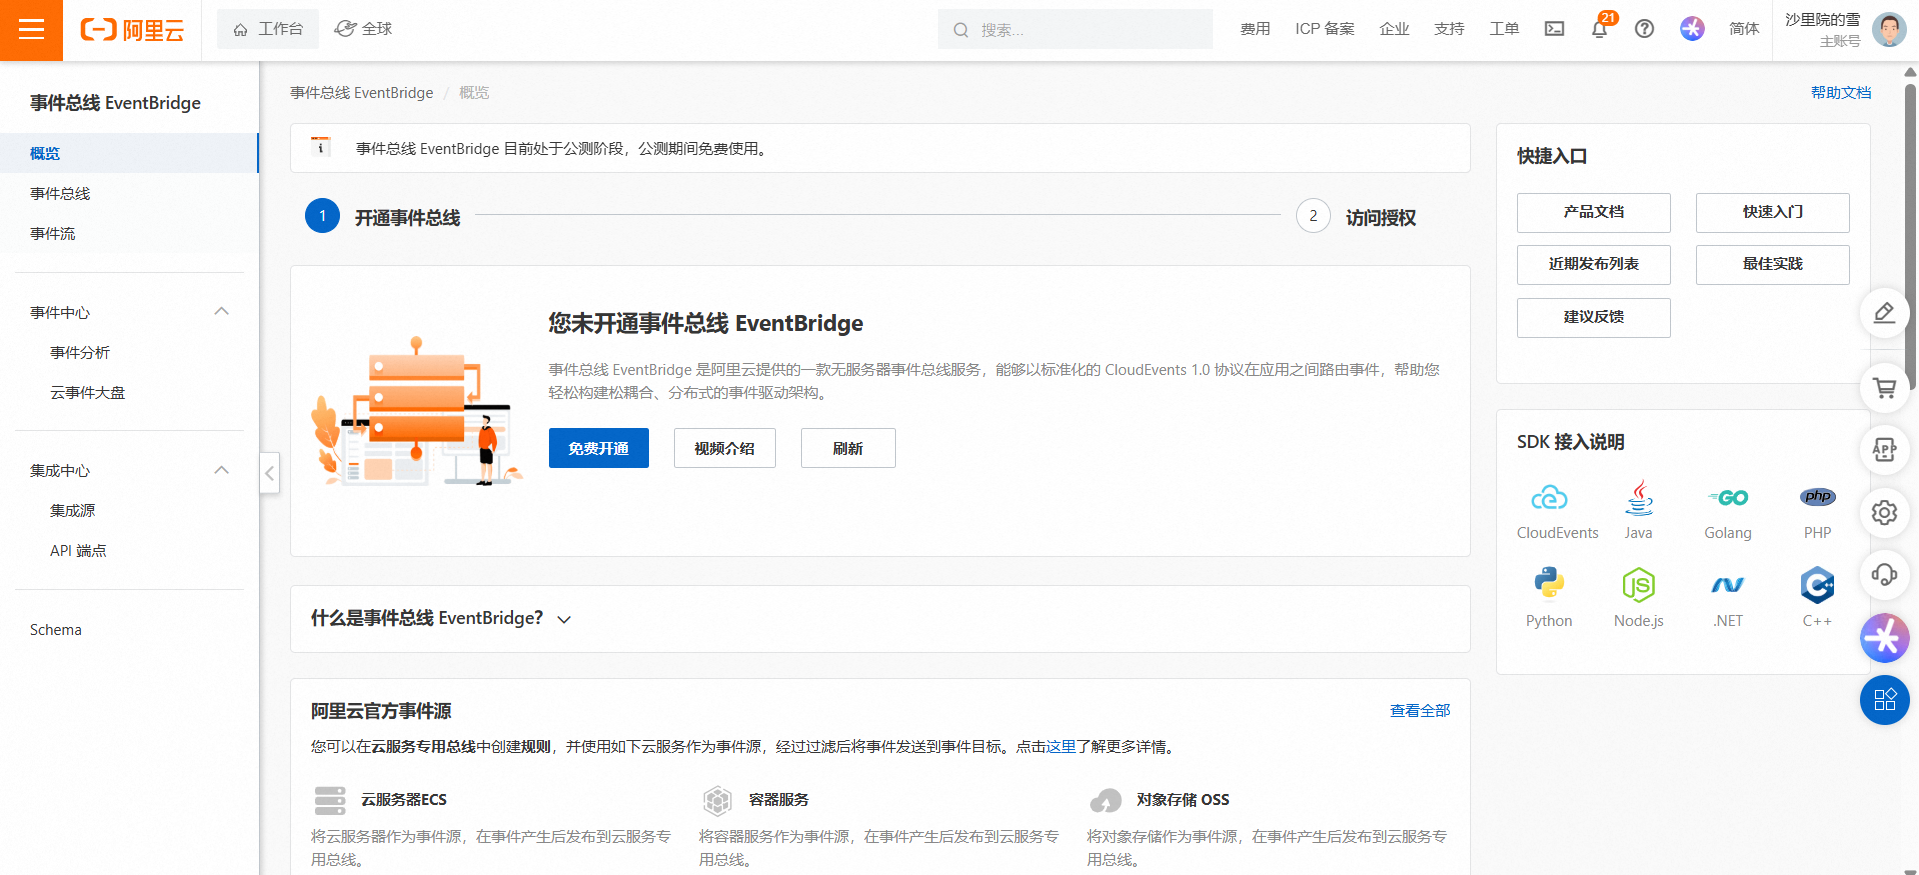
Task: Collapse the 事件中心 sidebar group
Action: [222, 312]
